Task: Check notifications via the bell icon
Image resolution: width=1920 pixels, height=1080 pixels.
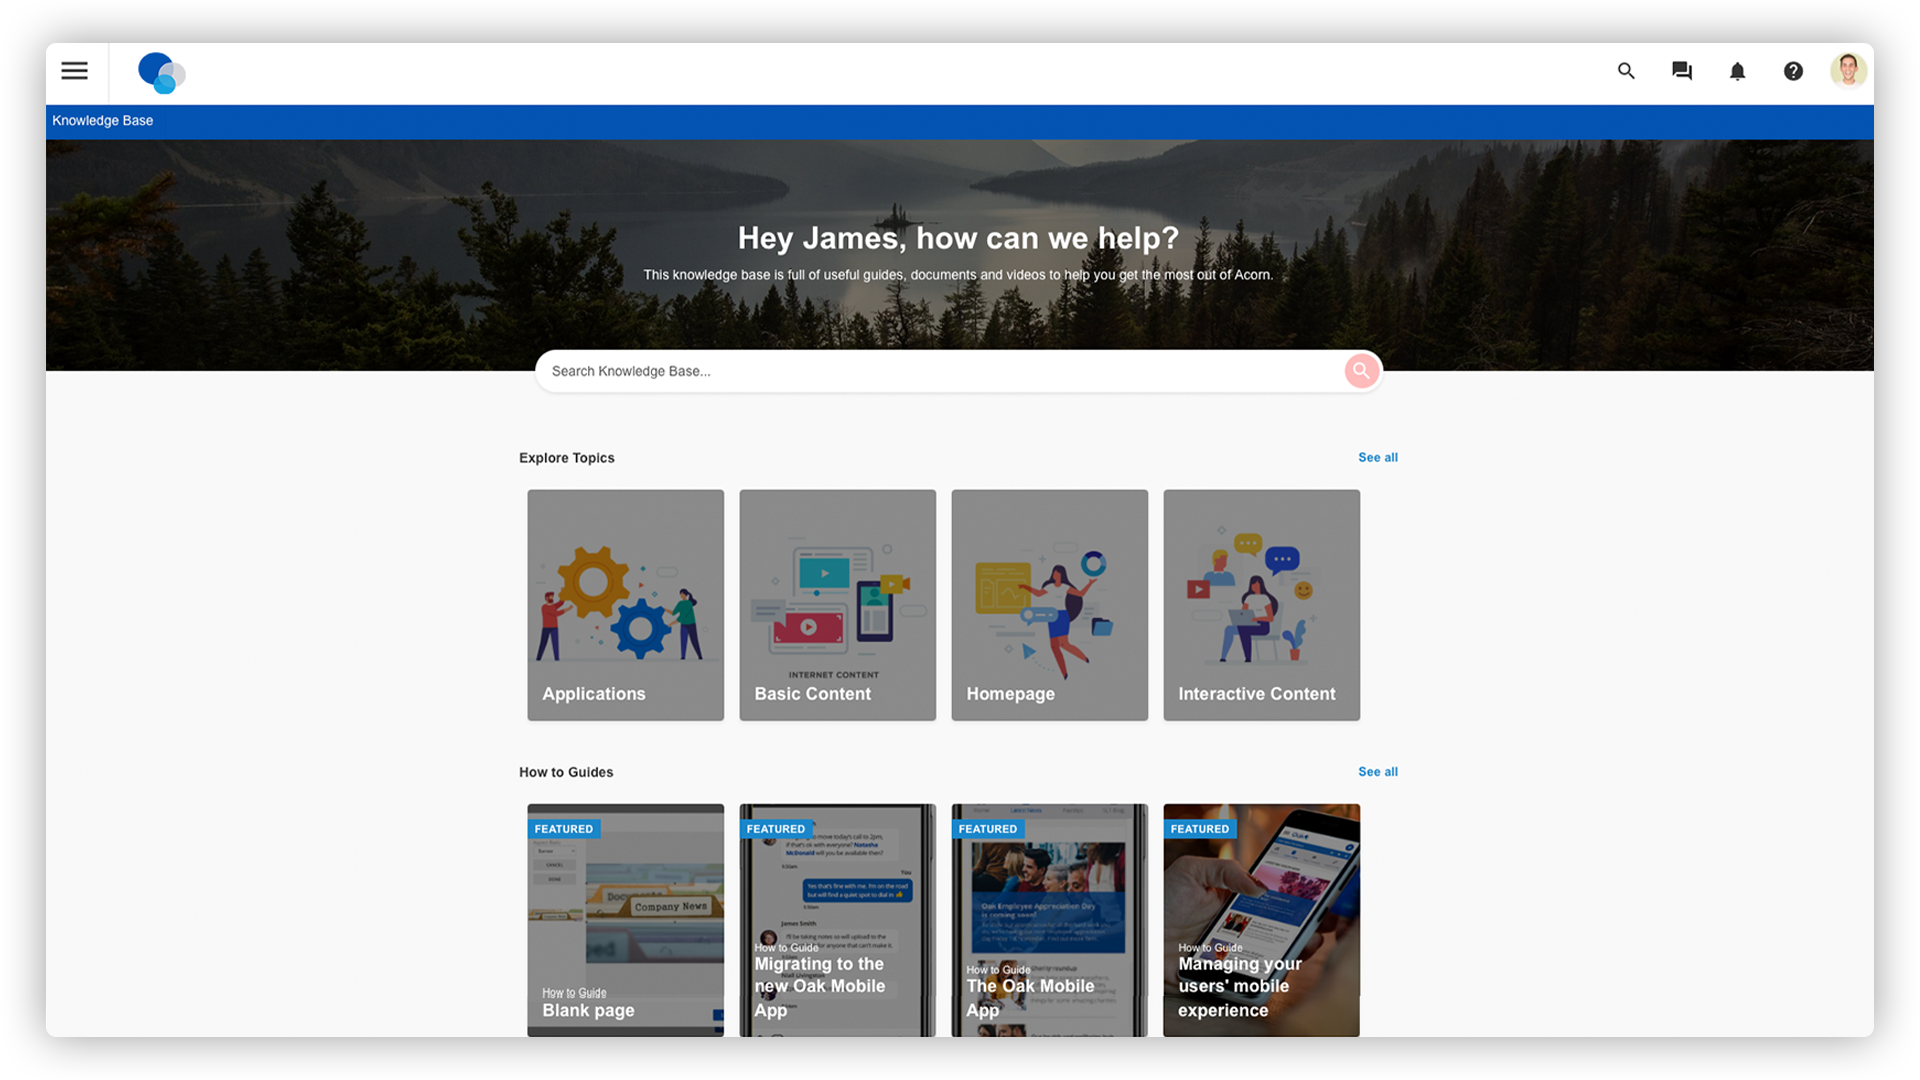Action: (1737, 71)
